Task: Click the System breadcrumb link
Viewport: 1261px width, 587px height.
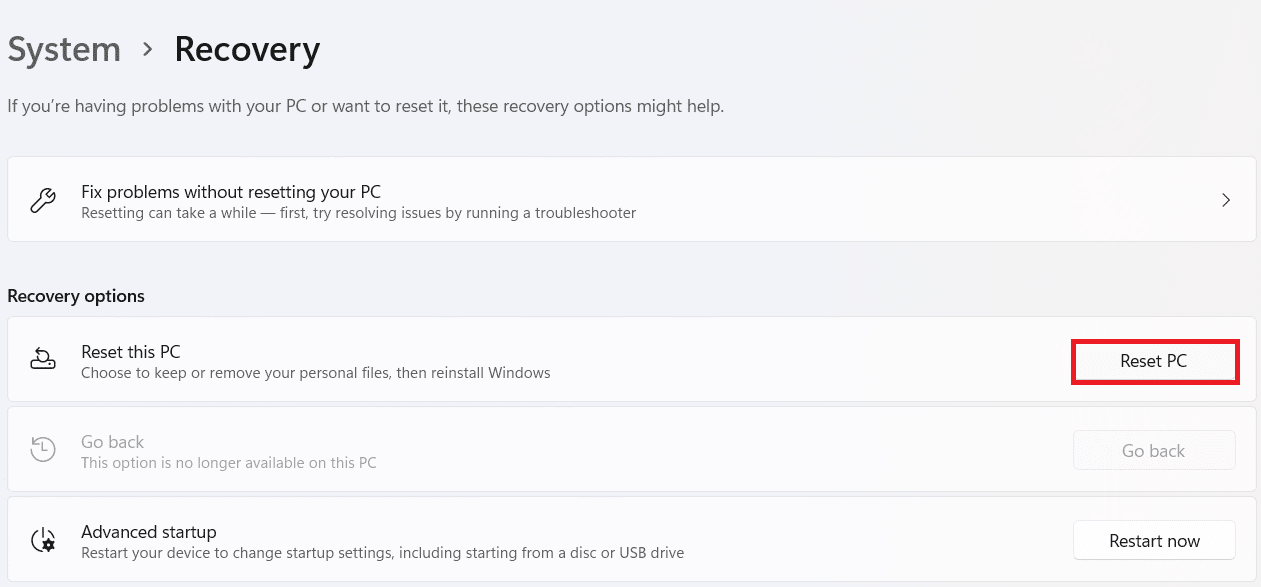Action: 64,50
